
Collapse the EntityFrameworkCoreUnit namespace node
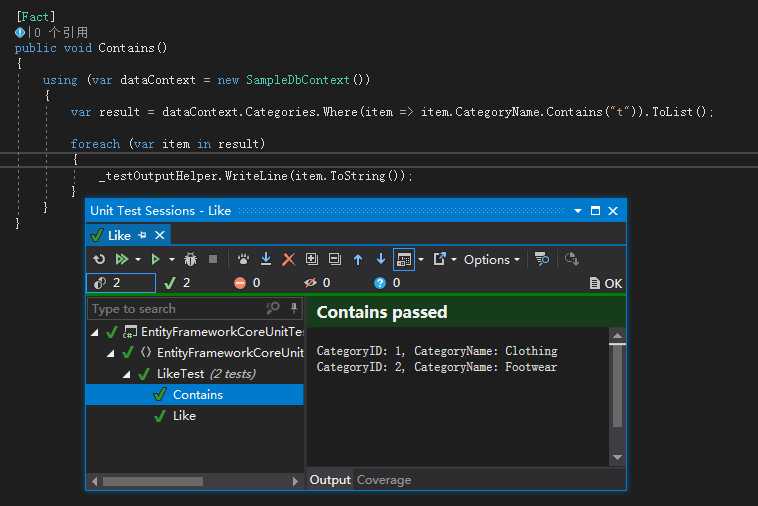pyautogui.click(x=111, y=353)
